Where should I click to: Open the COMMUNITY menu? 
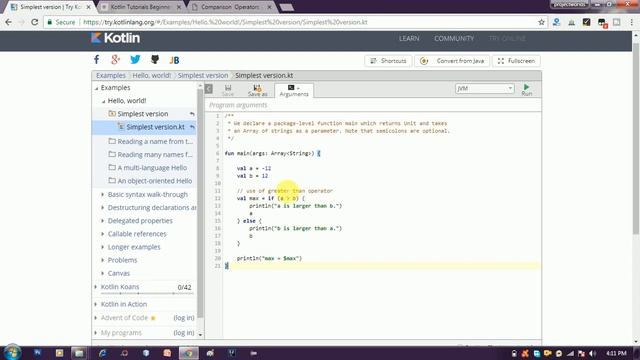[x=454, y=38]
